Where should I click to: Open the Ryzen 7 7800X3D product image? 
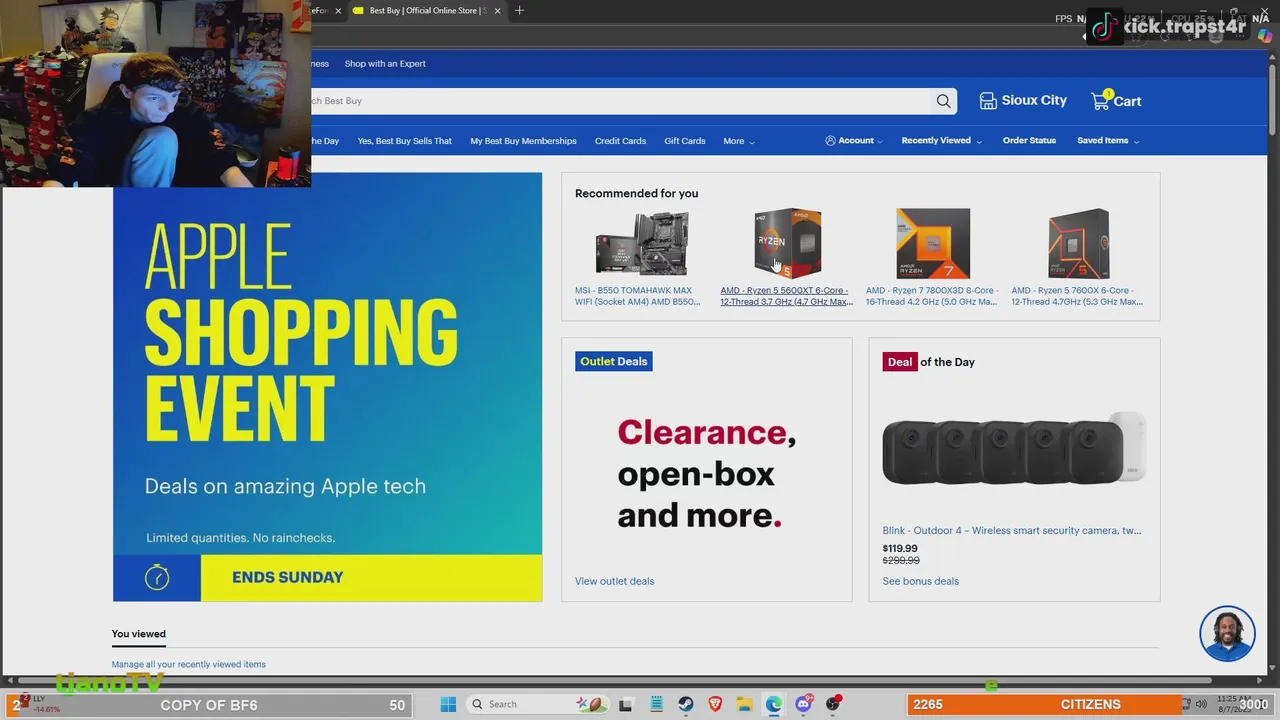(x=933, y=243)
